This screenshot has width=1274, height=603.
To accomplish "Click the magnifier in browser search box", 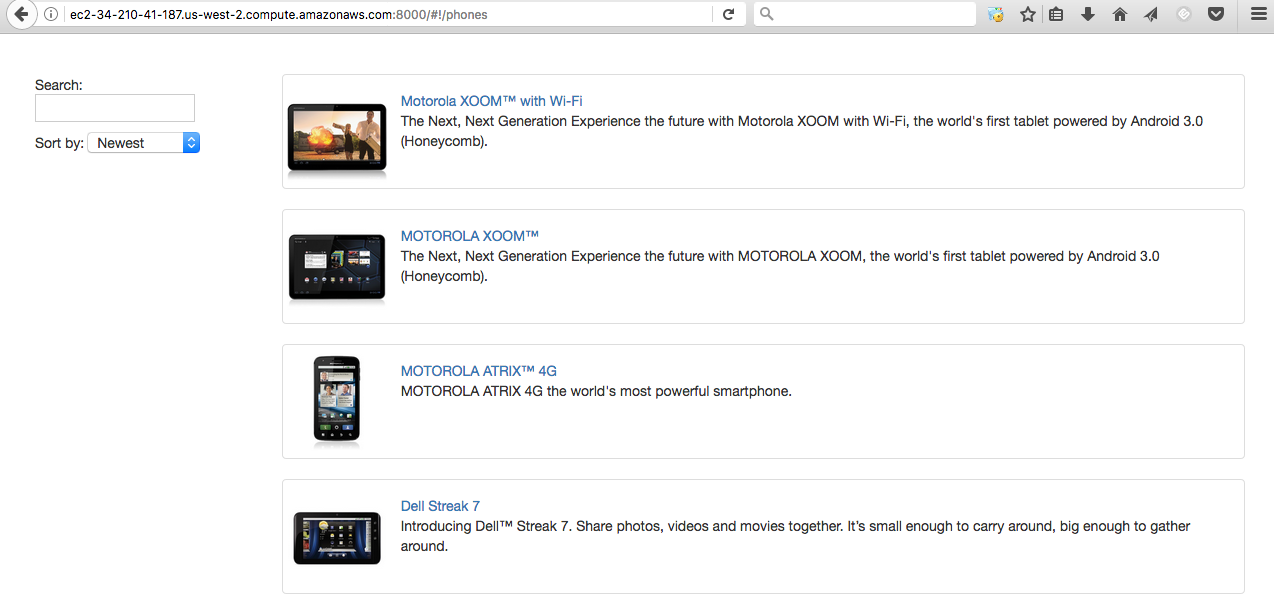I will click(767, 14).
